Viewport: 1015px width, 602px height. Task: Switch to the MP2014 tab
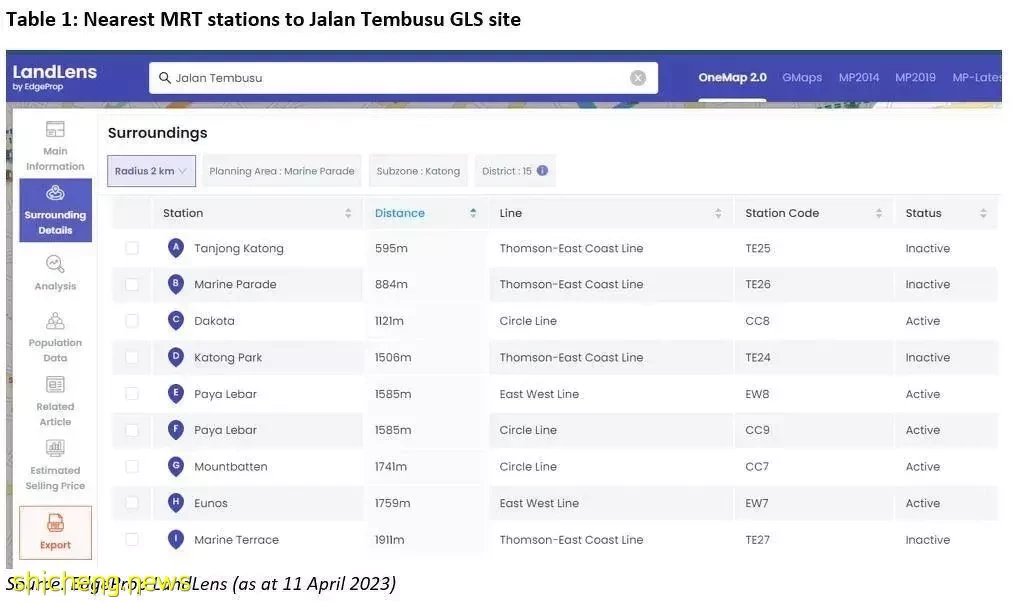[859, 78]
